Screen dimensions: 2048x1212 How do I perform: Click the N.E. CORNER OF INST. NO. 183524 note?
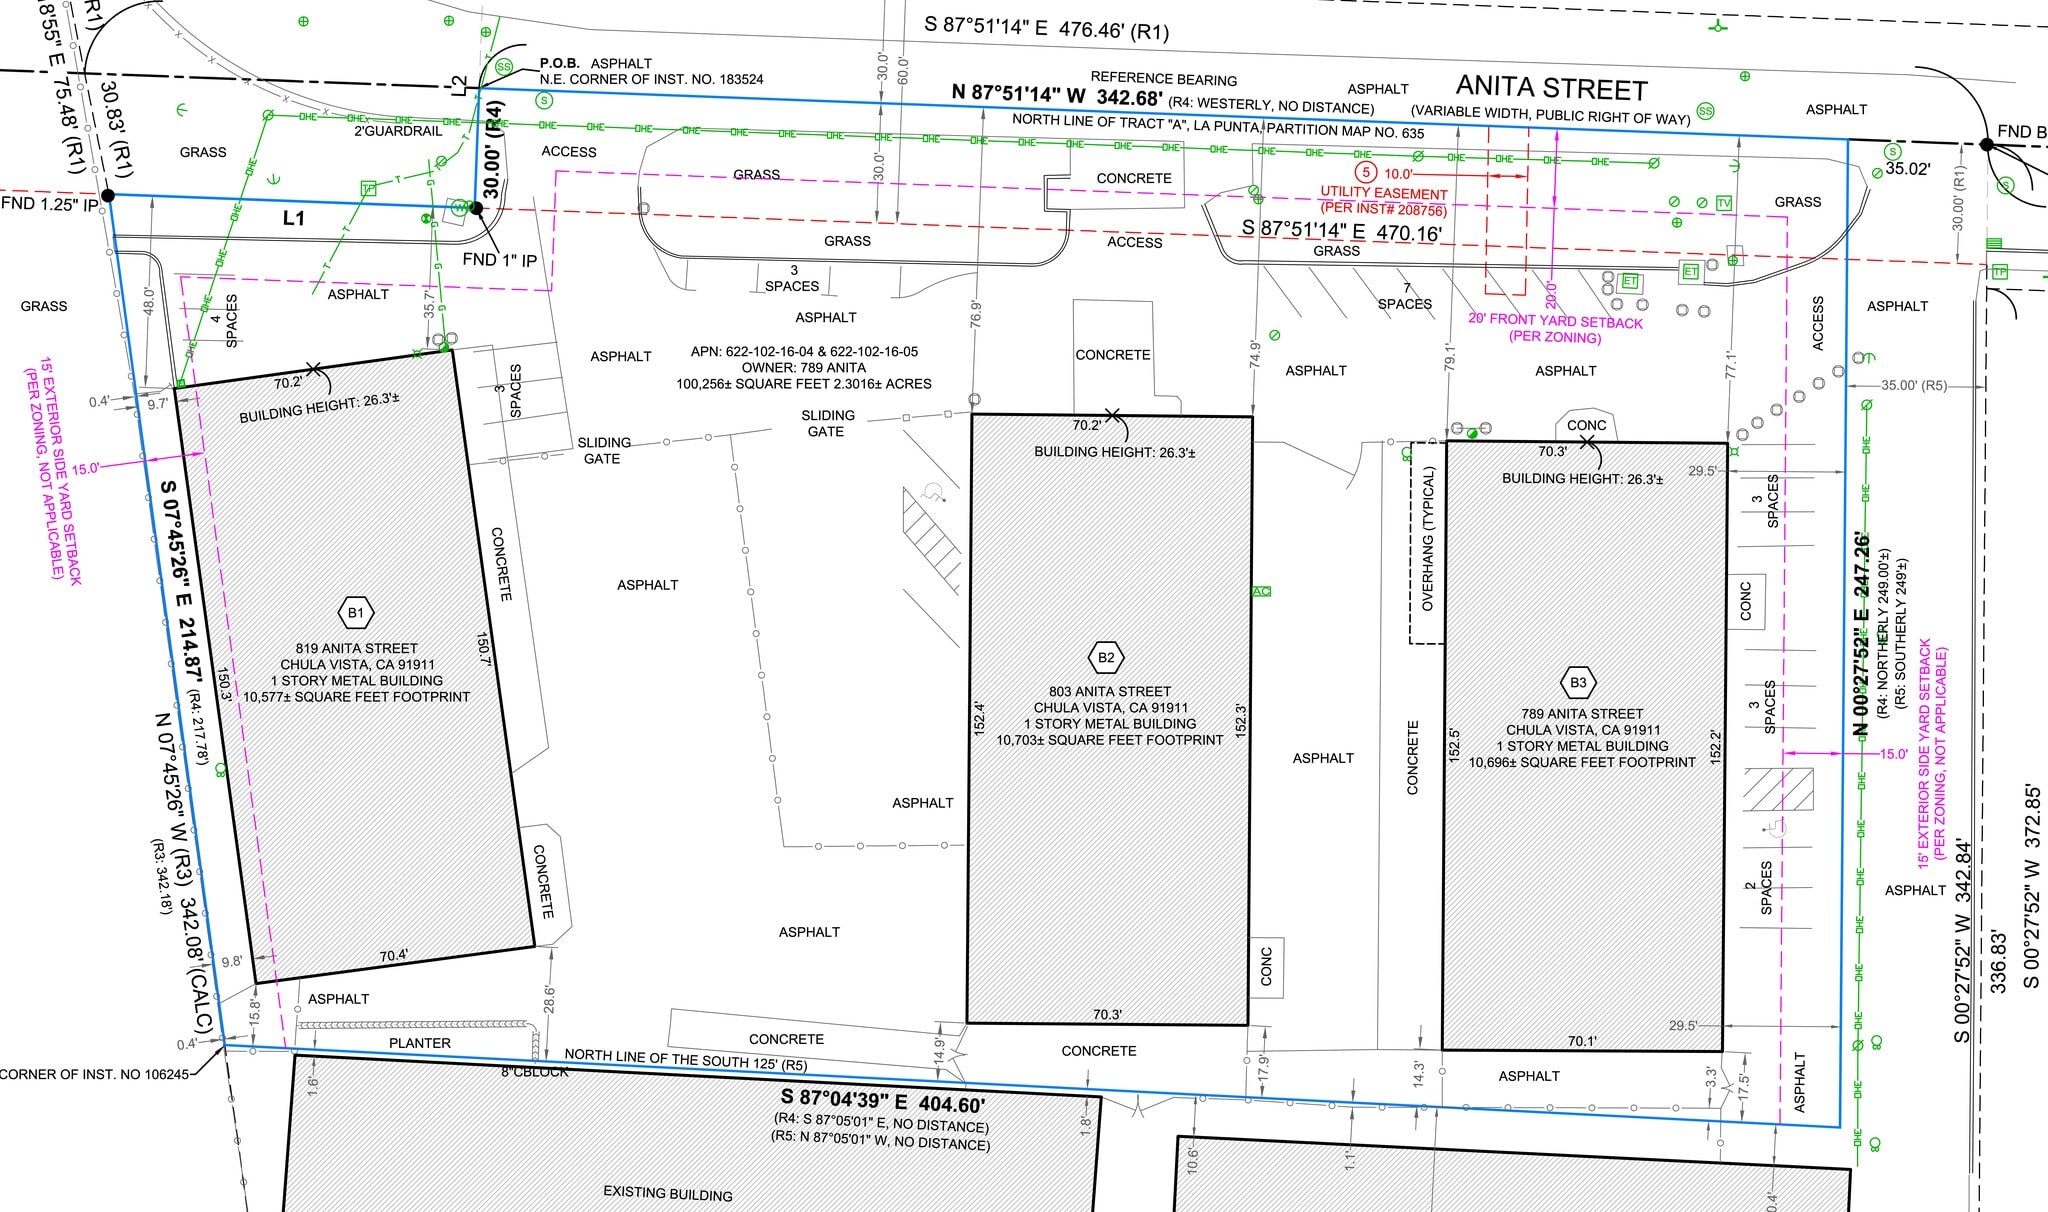(651, 79)
